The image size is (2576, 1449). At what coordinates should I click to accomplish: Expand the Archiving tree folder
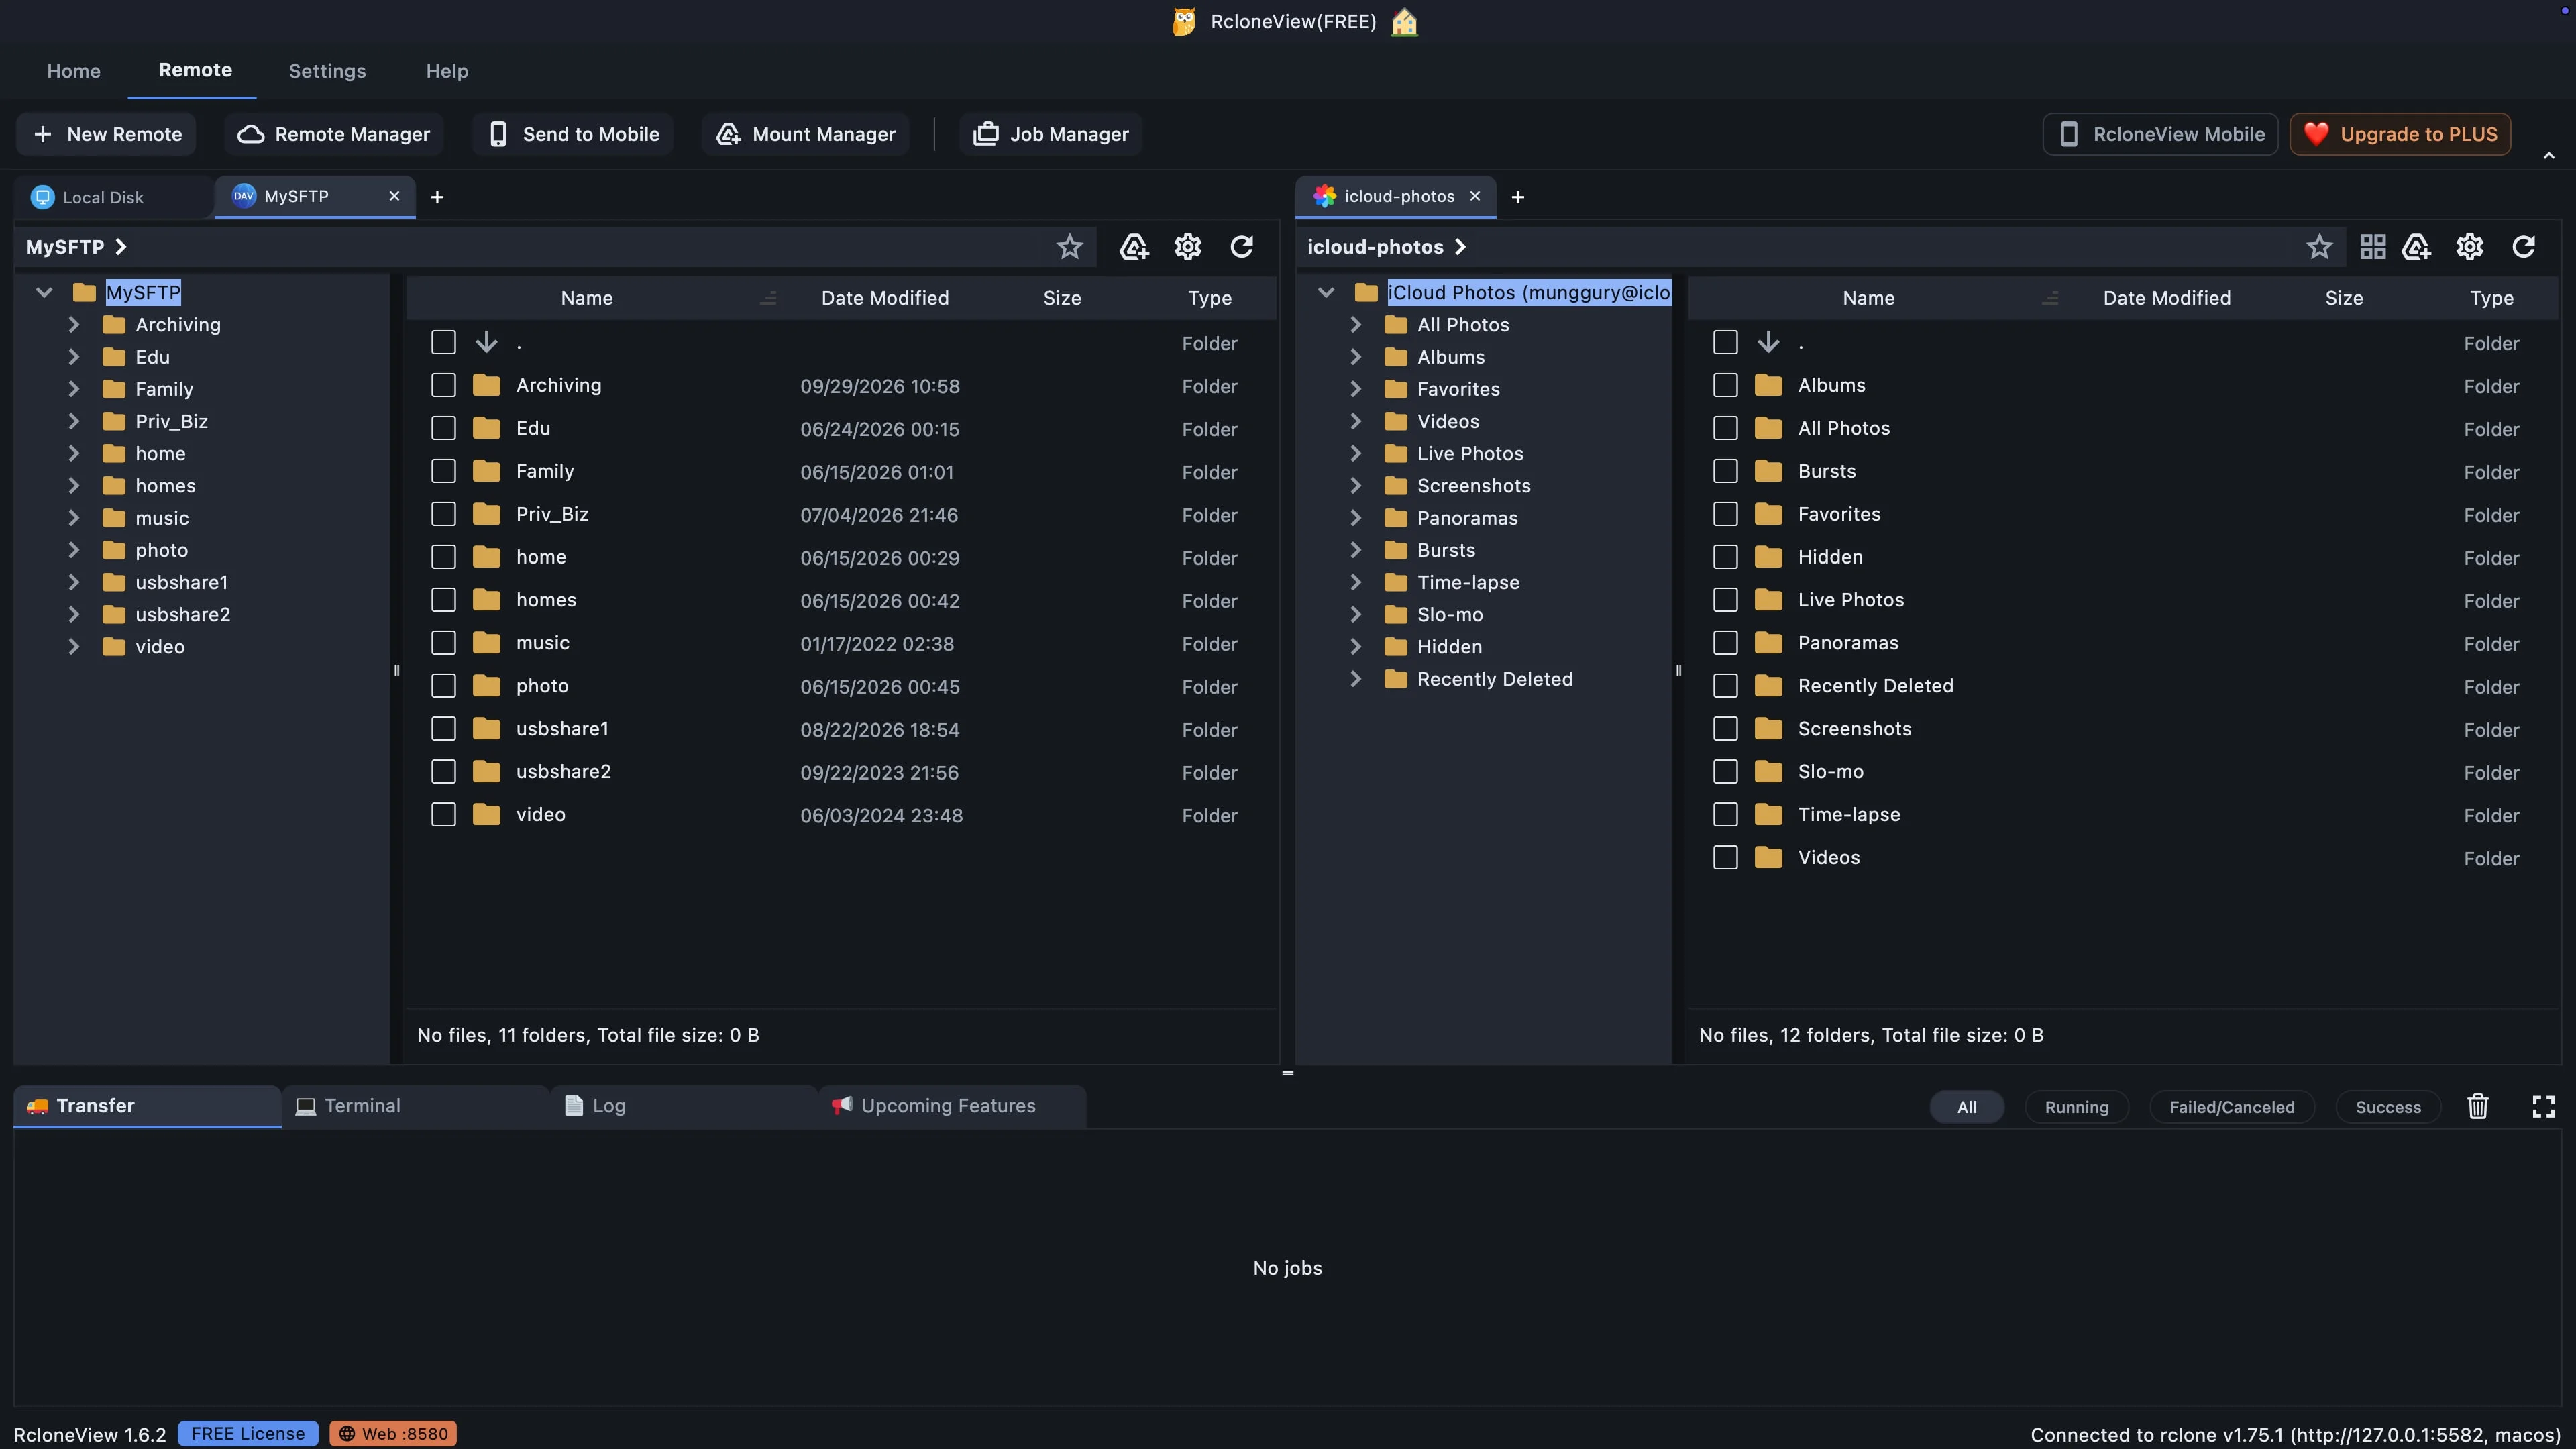[73, 324]
